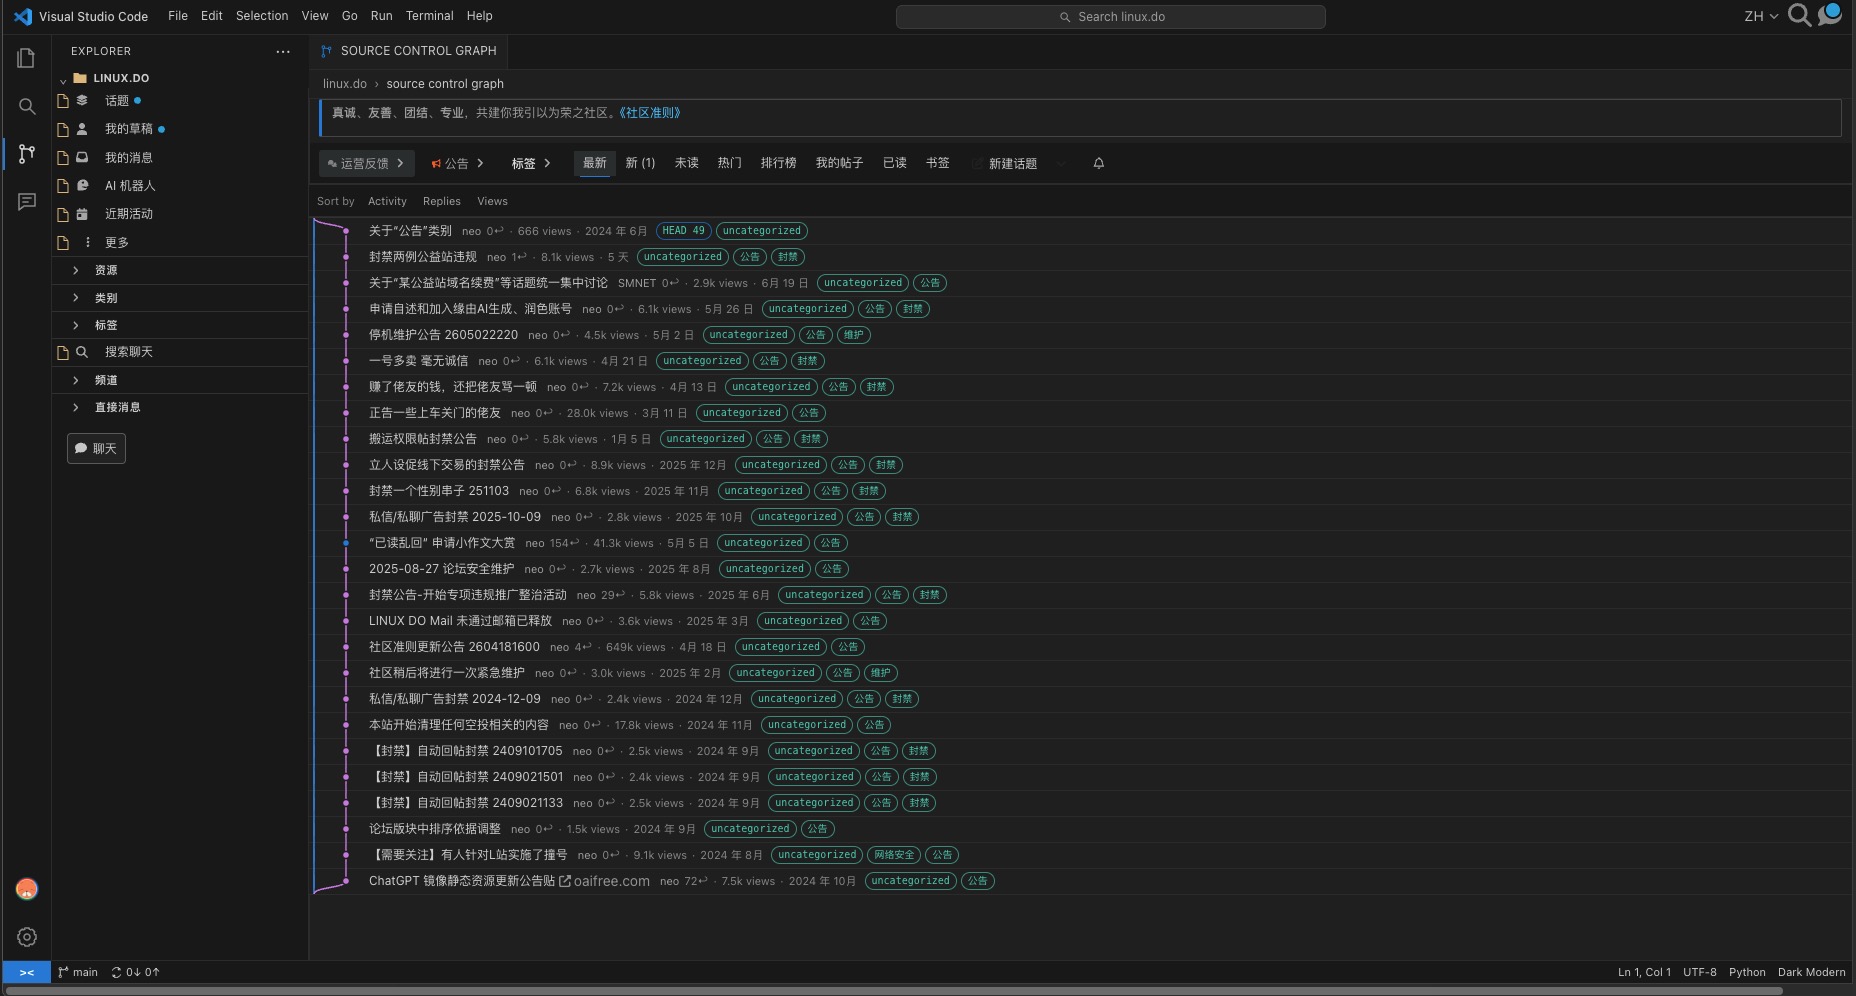1856x996 pixels.
Task: Open the File menu
Action: [x=178, y=16]
